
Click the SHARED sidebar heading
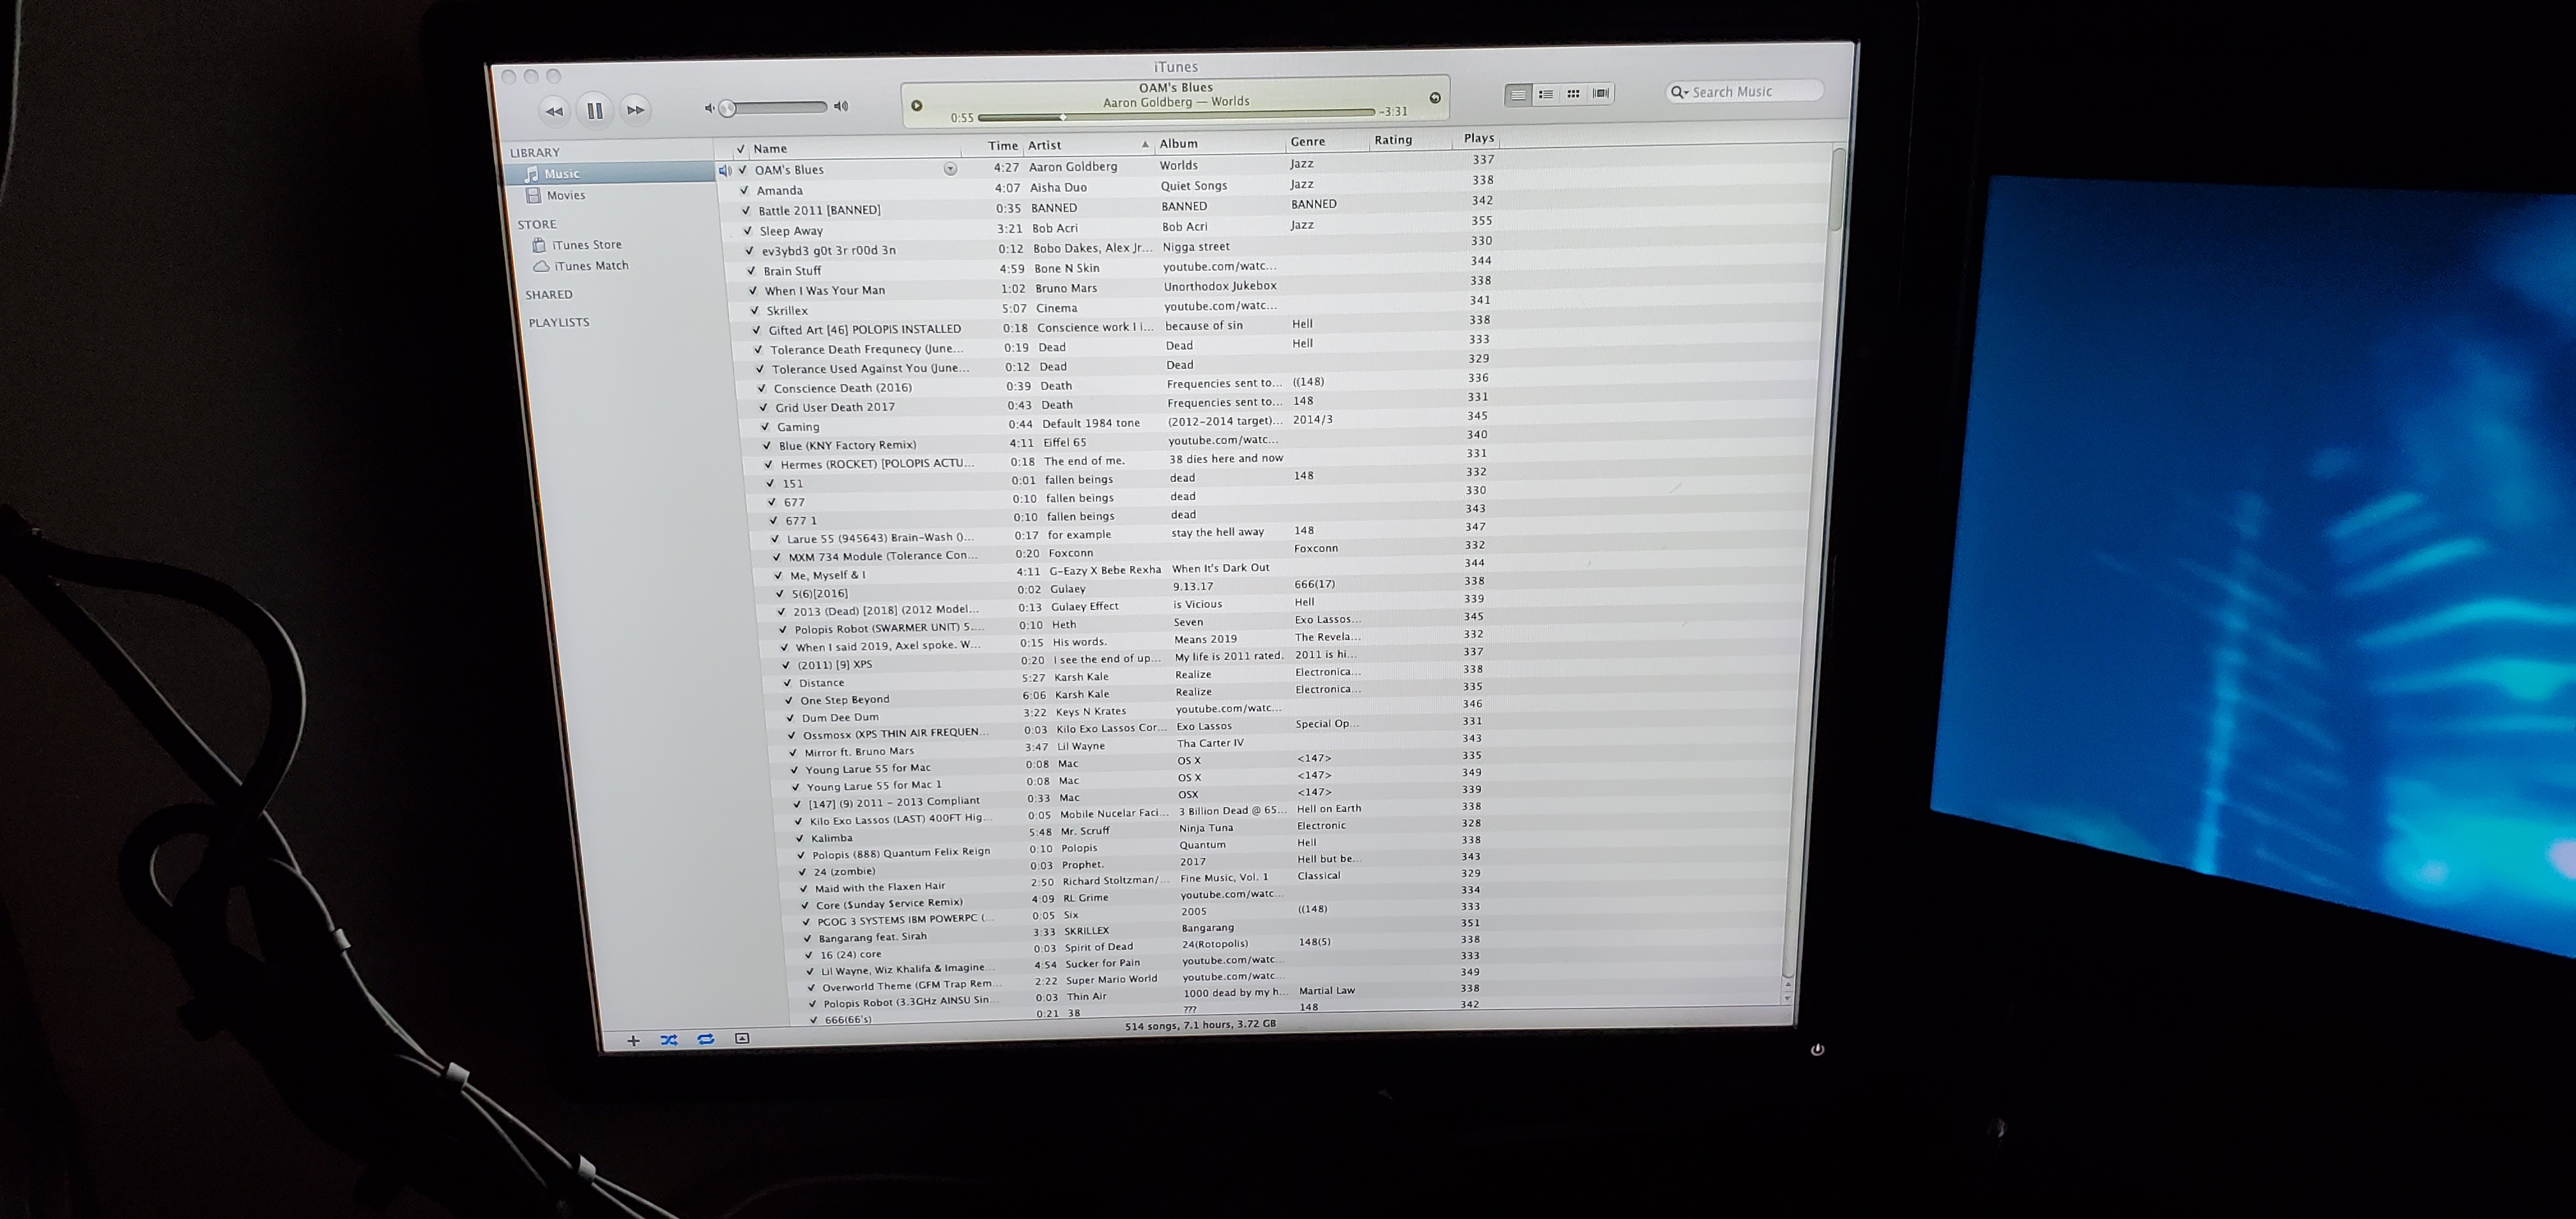549,294
